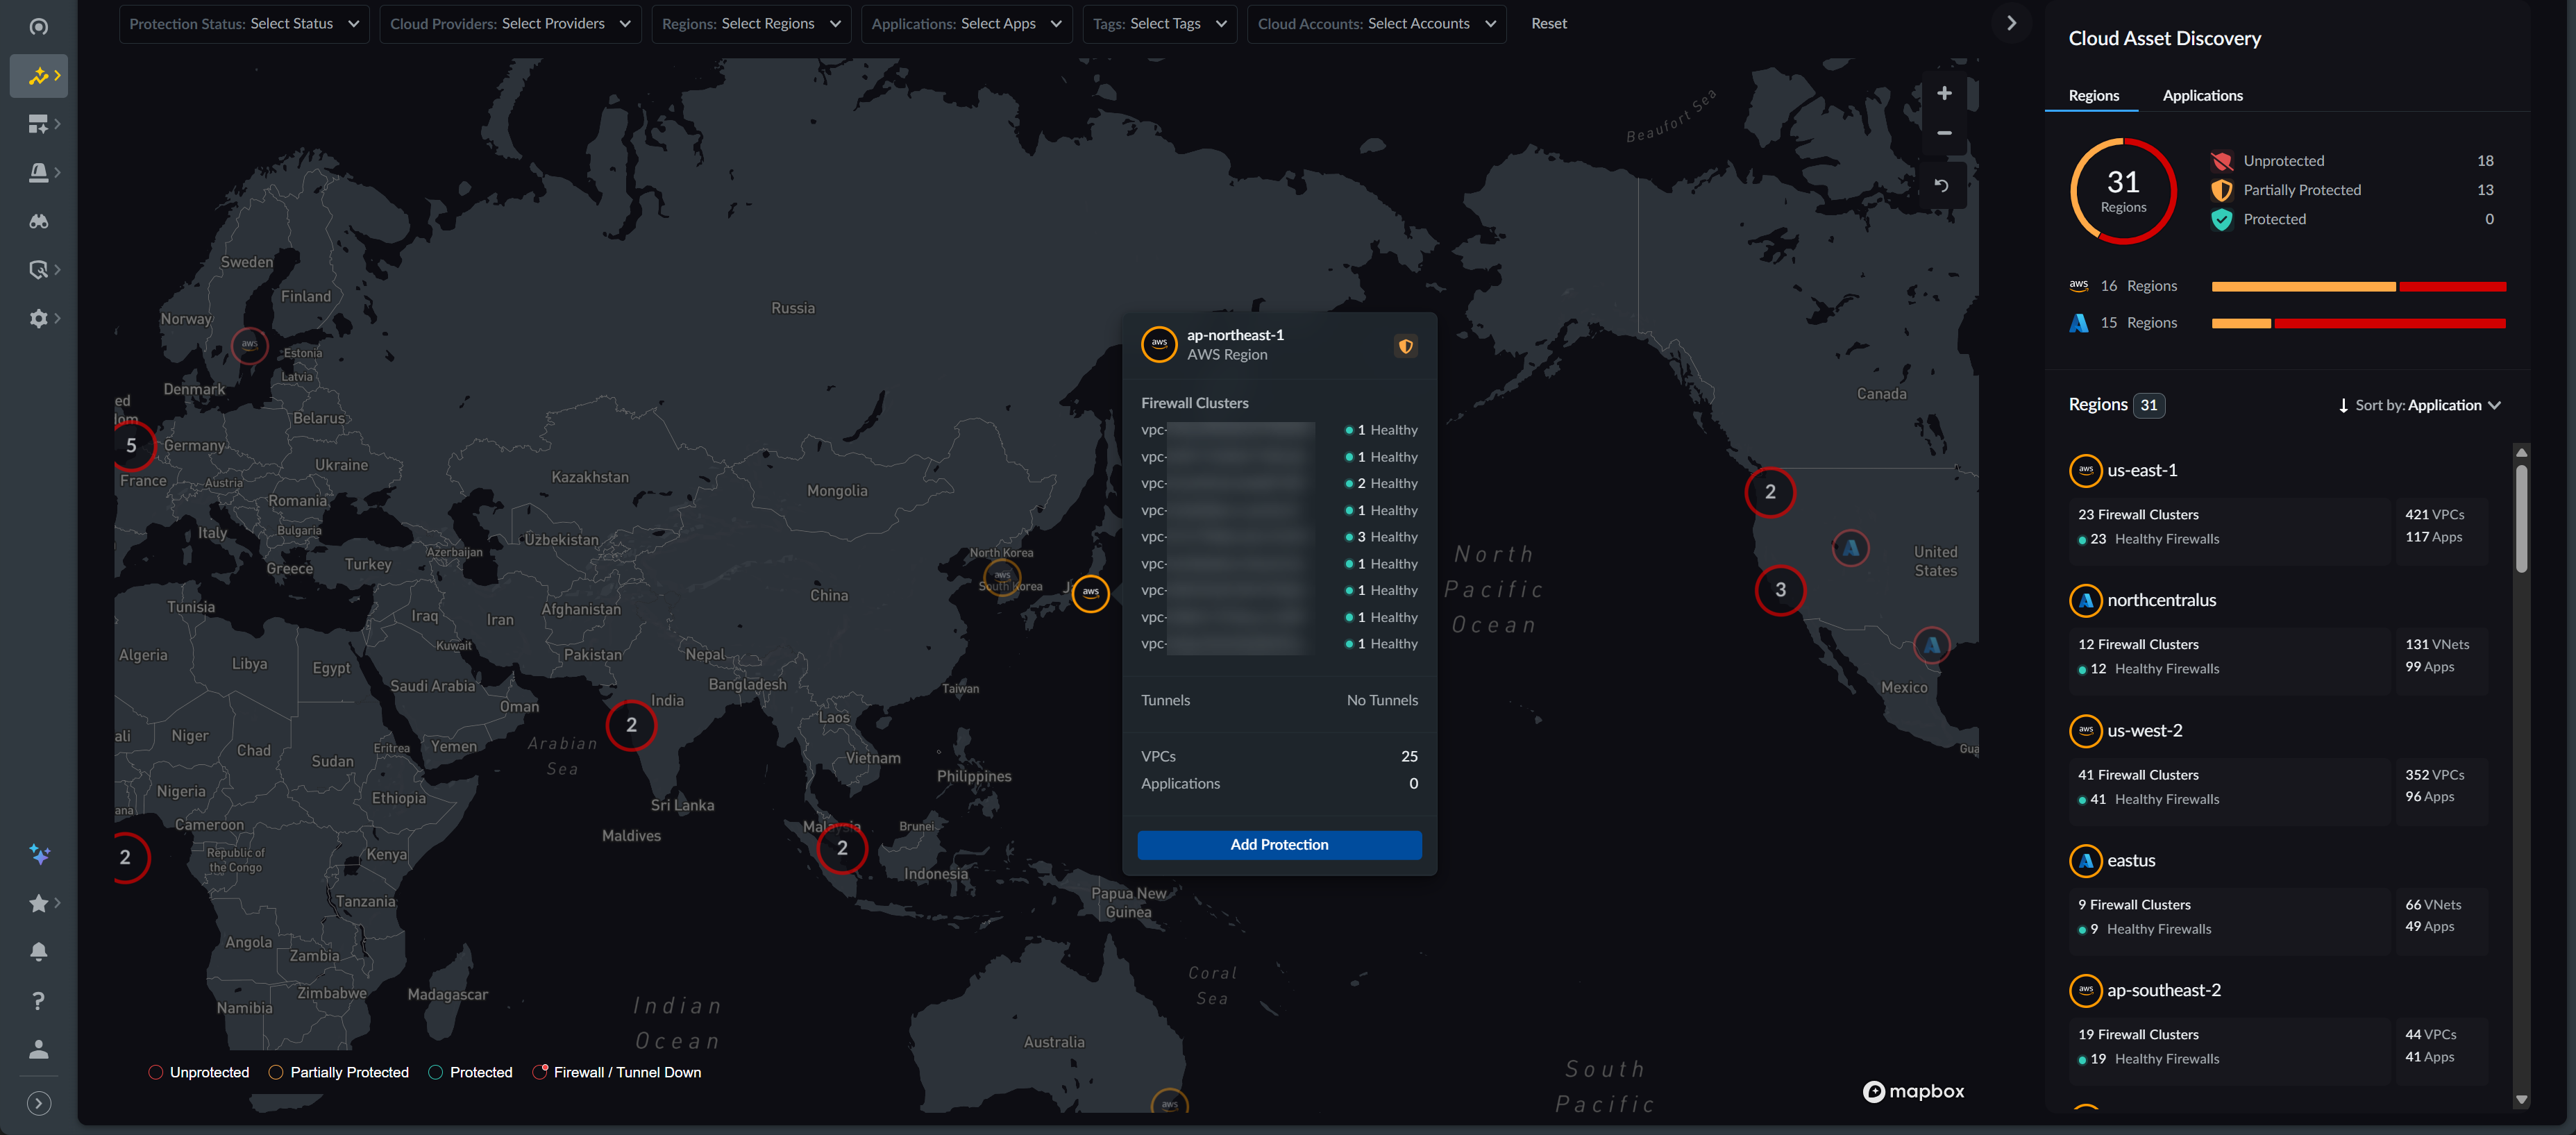Reset map view with rotate arrow icon
Image resolution: width=2576 pixels, height=1135 pixels.
pyautogui.click(x=1941, y=185)
